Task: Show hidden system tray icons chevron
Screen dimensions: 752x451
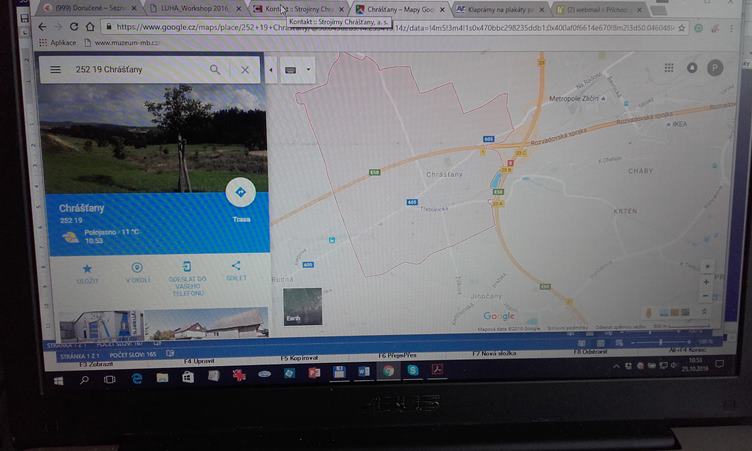Action: point(616,367)
